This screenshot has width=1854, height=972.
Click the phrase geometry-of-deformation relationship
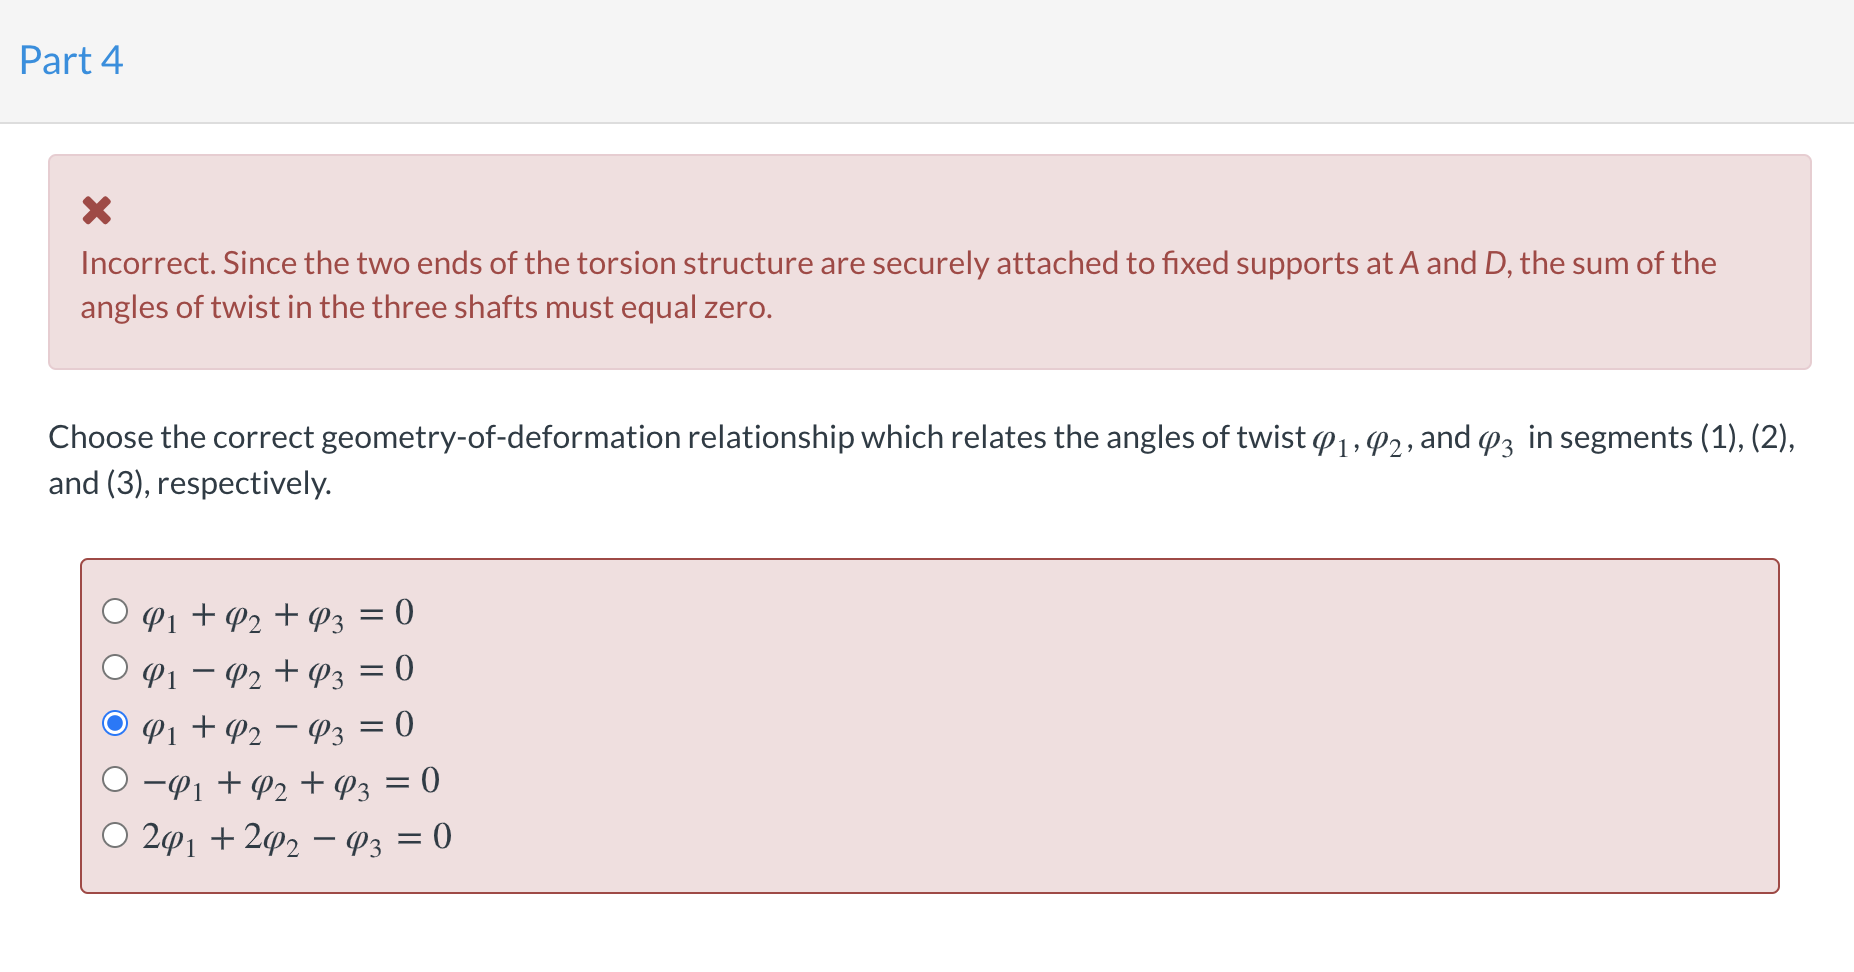pos(594,437)
